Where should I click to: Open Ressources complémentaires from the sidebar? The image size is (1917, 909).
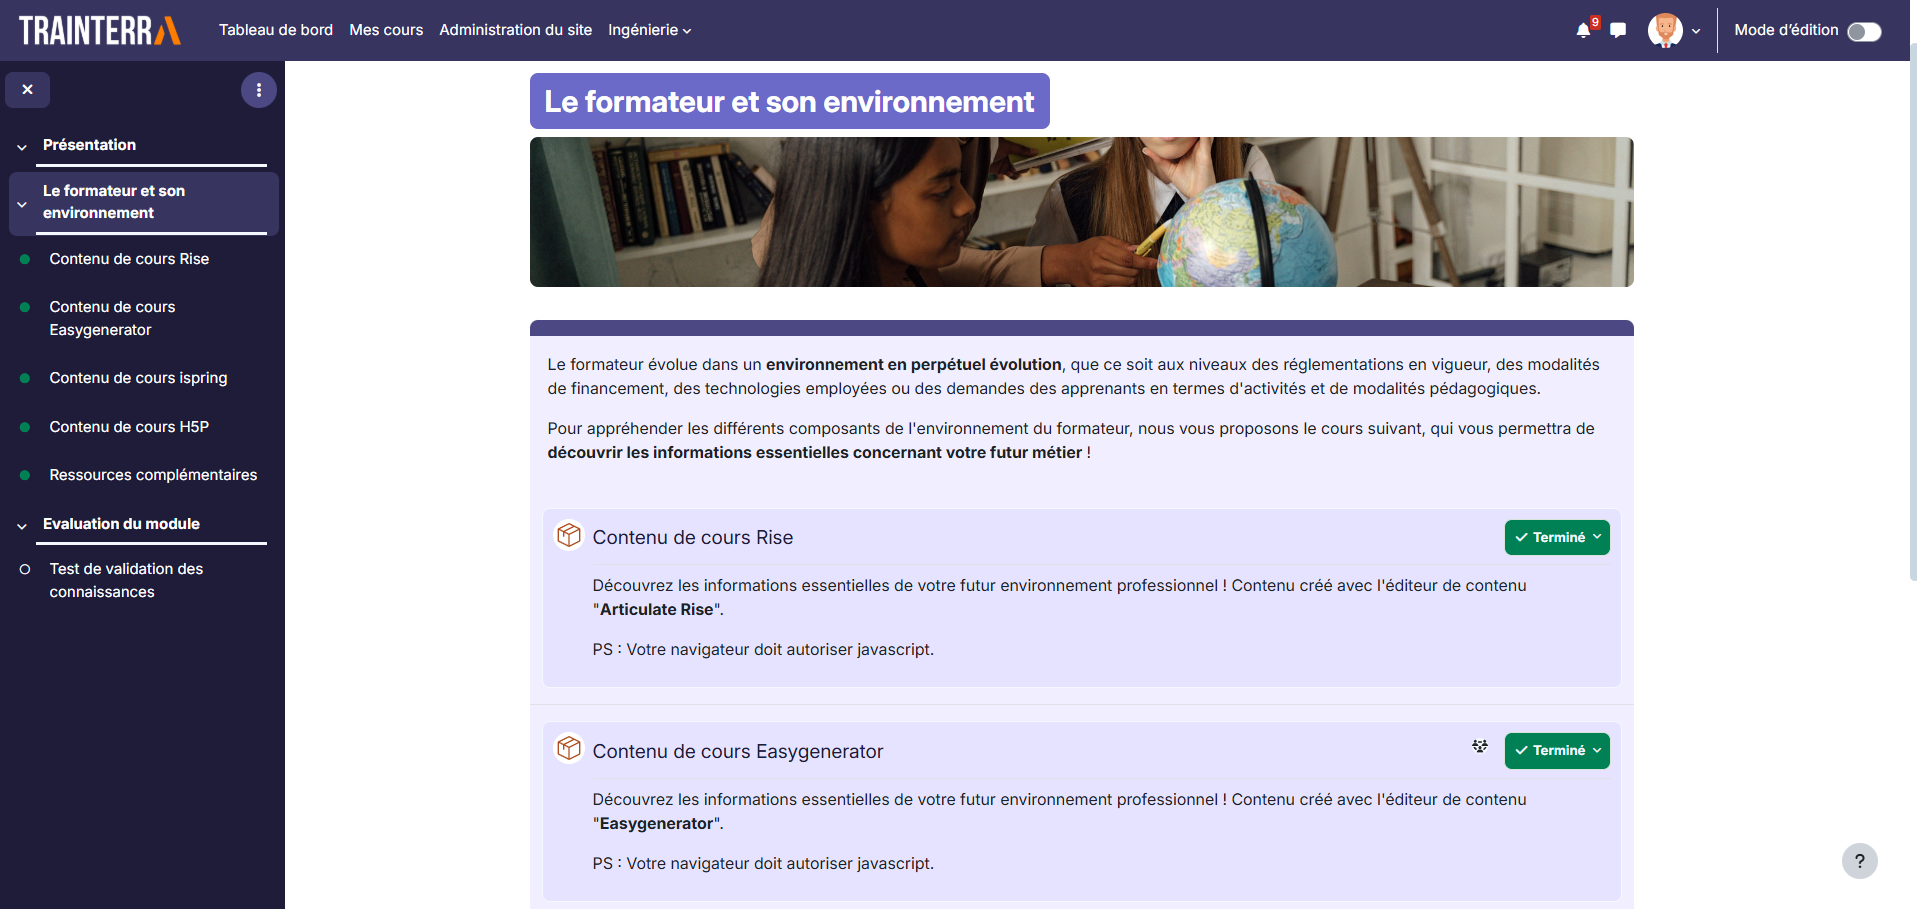[153, 475]
